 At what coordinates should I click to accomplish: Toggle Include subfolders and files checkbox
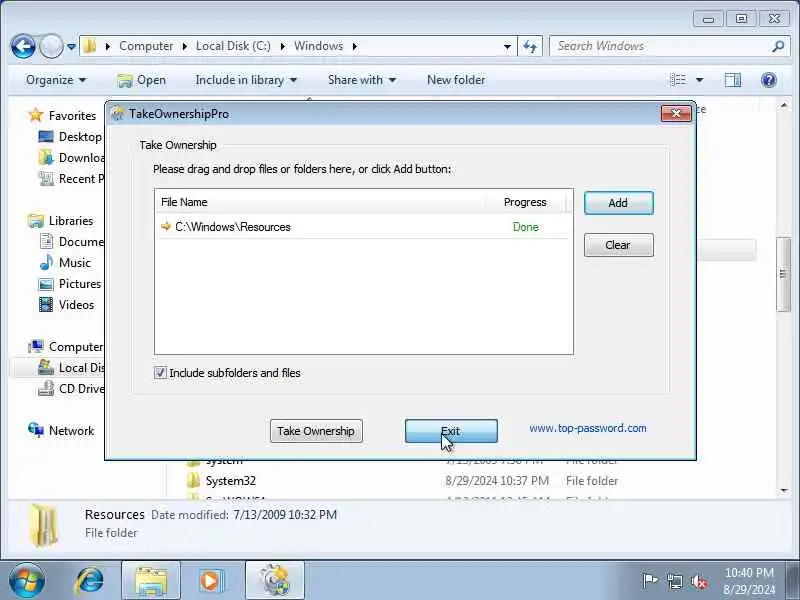[160, 373]
